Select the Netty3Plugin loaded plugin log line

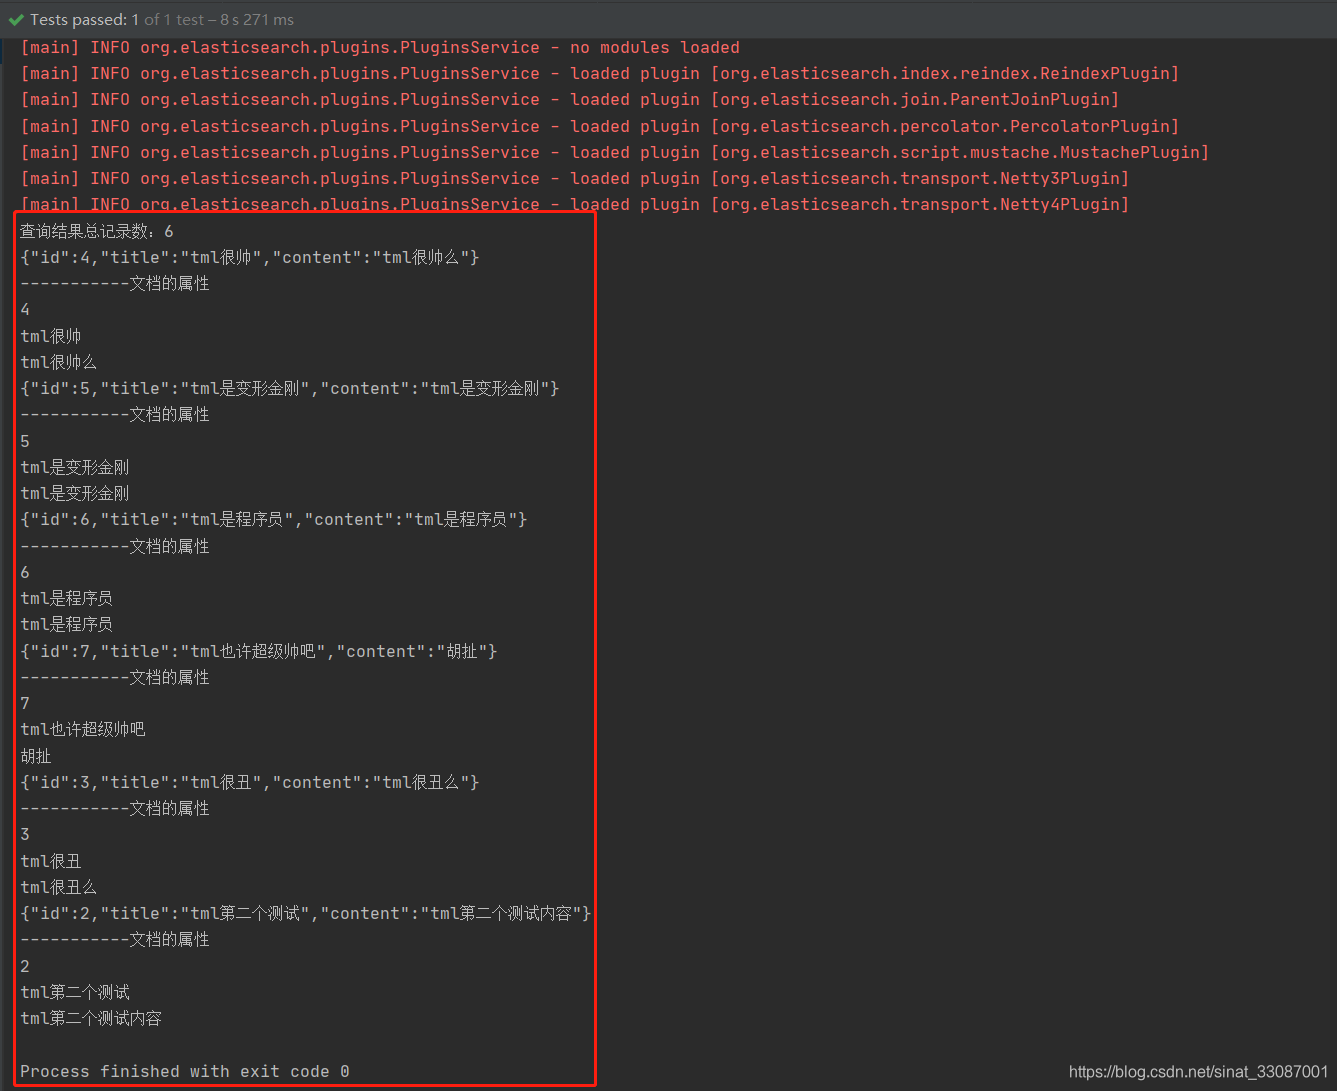pos(575,178)
